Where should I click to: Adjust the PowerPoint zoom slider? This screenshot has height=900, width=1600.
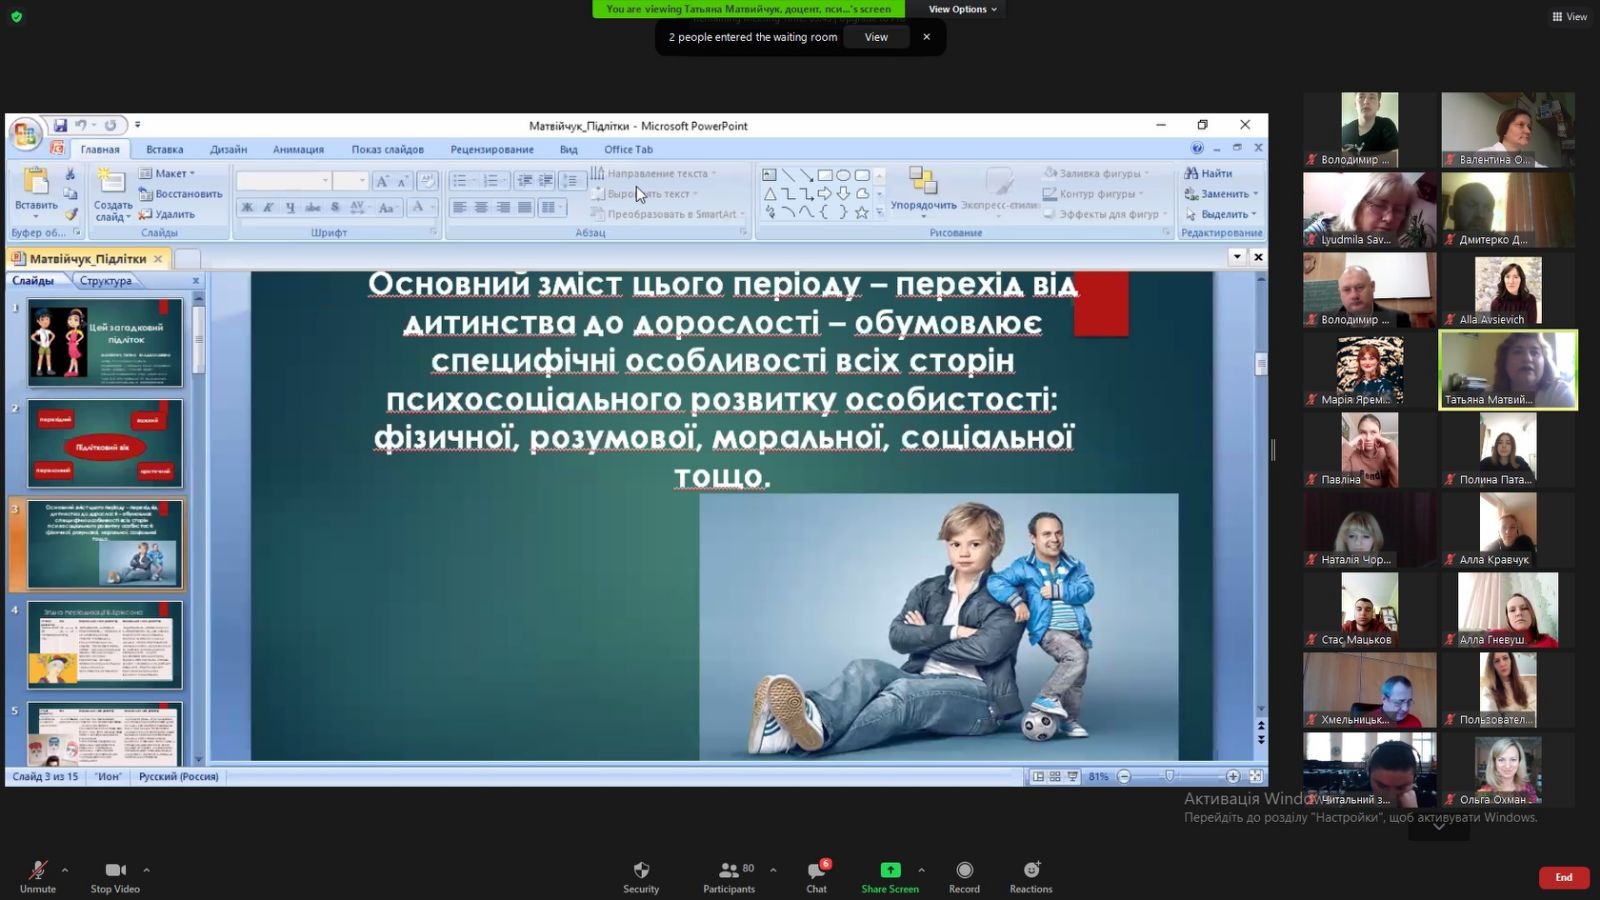point(1169,776)
